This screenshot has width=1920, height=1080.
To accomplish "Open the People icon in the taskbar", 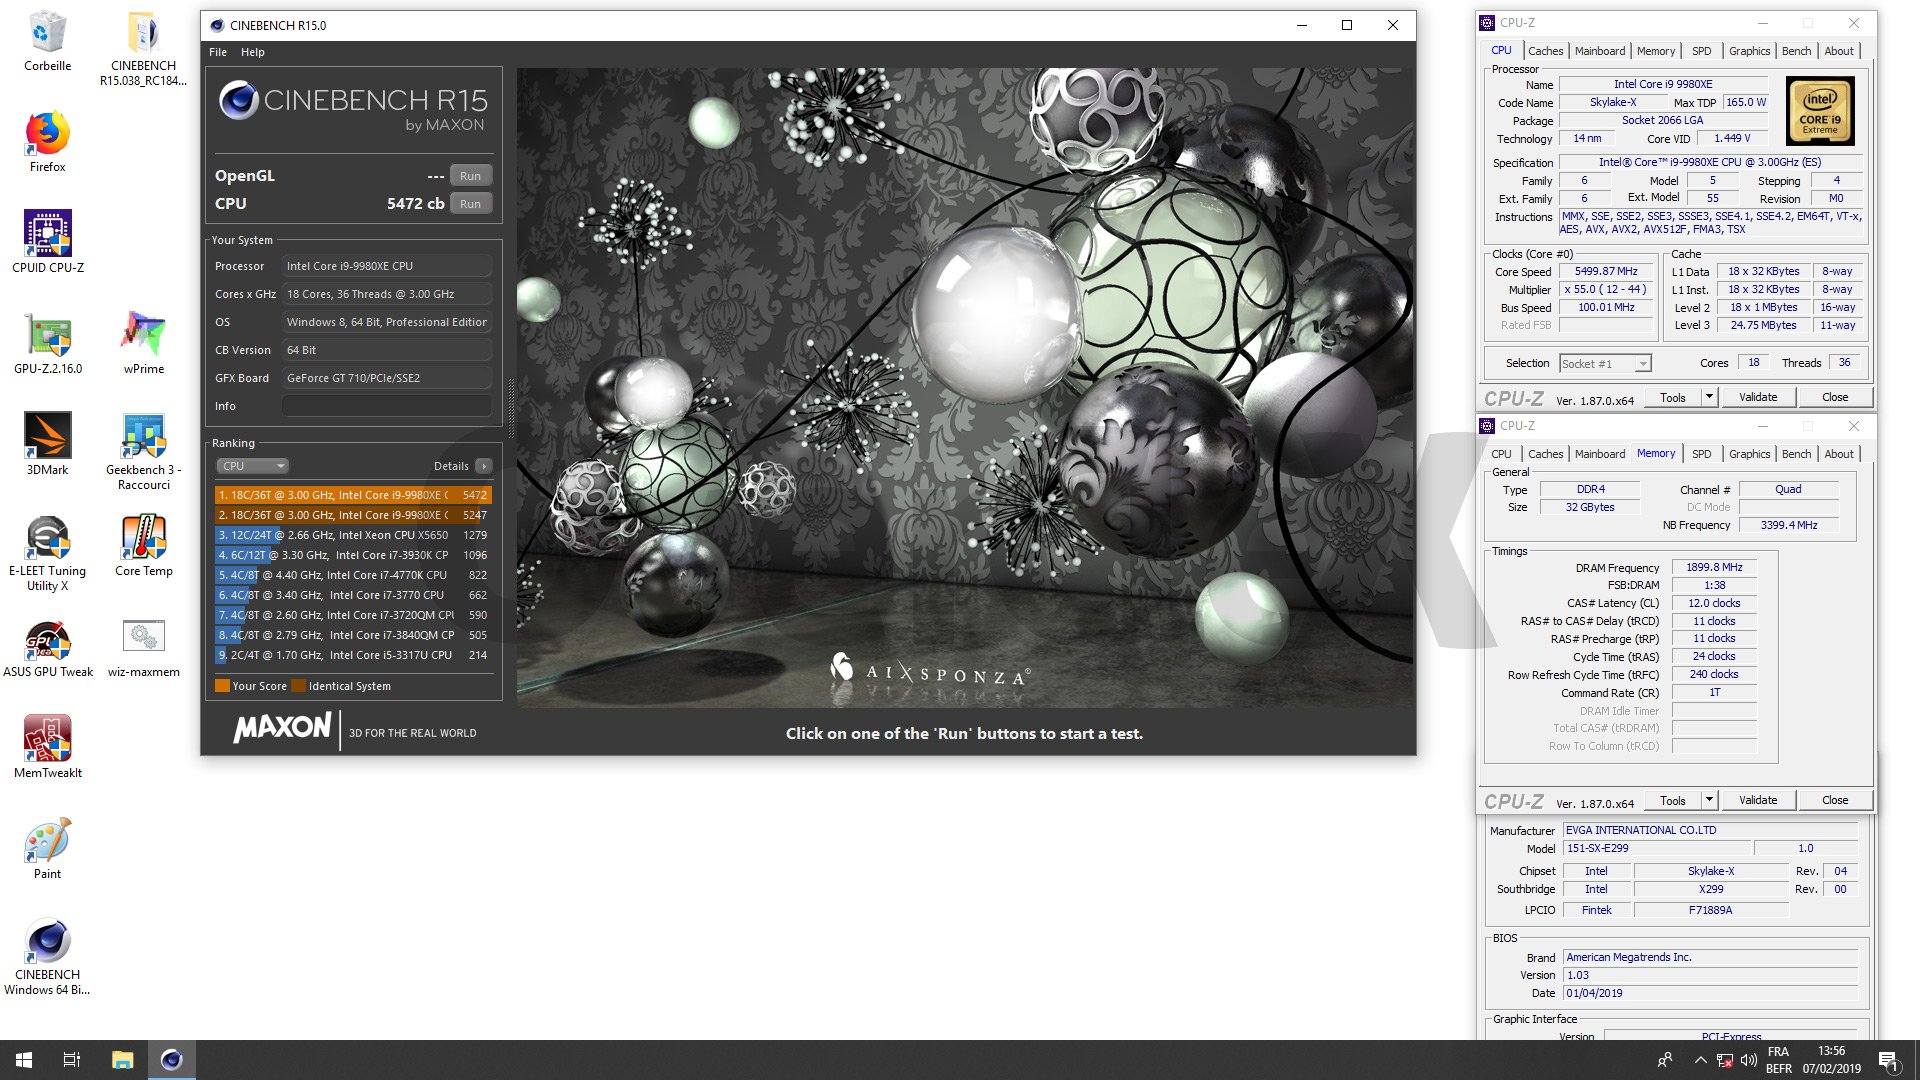I will (x=1665, y=1060).
